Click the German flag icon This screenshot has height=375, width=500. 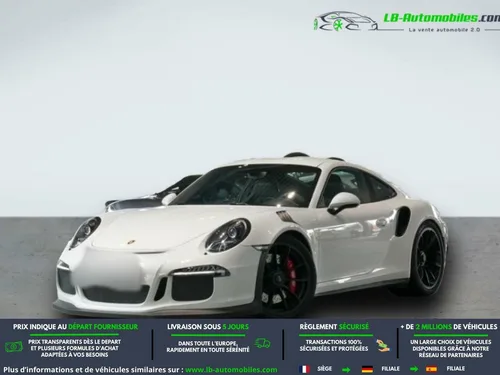click(x=367, y=369)
